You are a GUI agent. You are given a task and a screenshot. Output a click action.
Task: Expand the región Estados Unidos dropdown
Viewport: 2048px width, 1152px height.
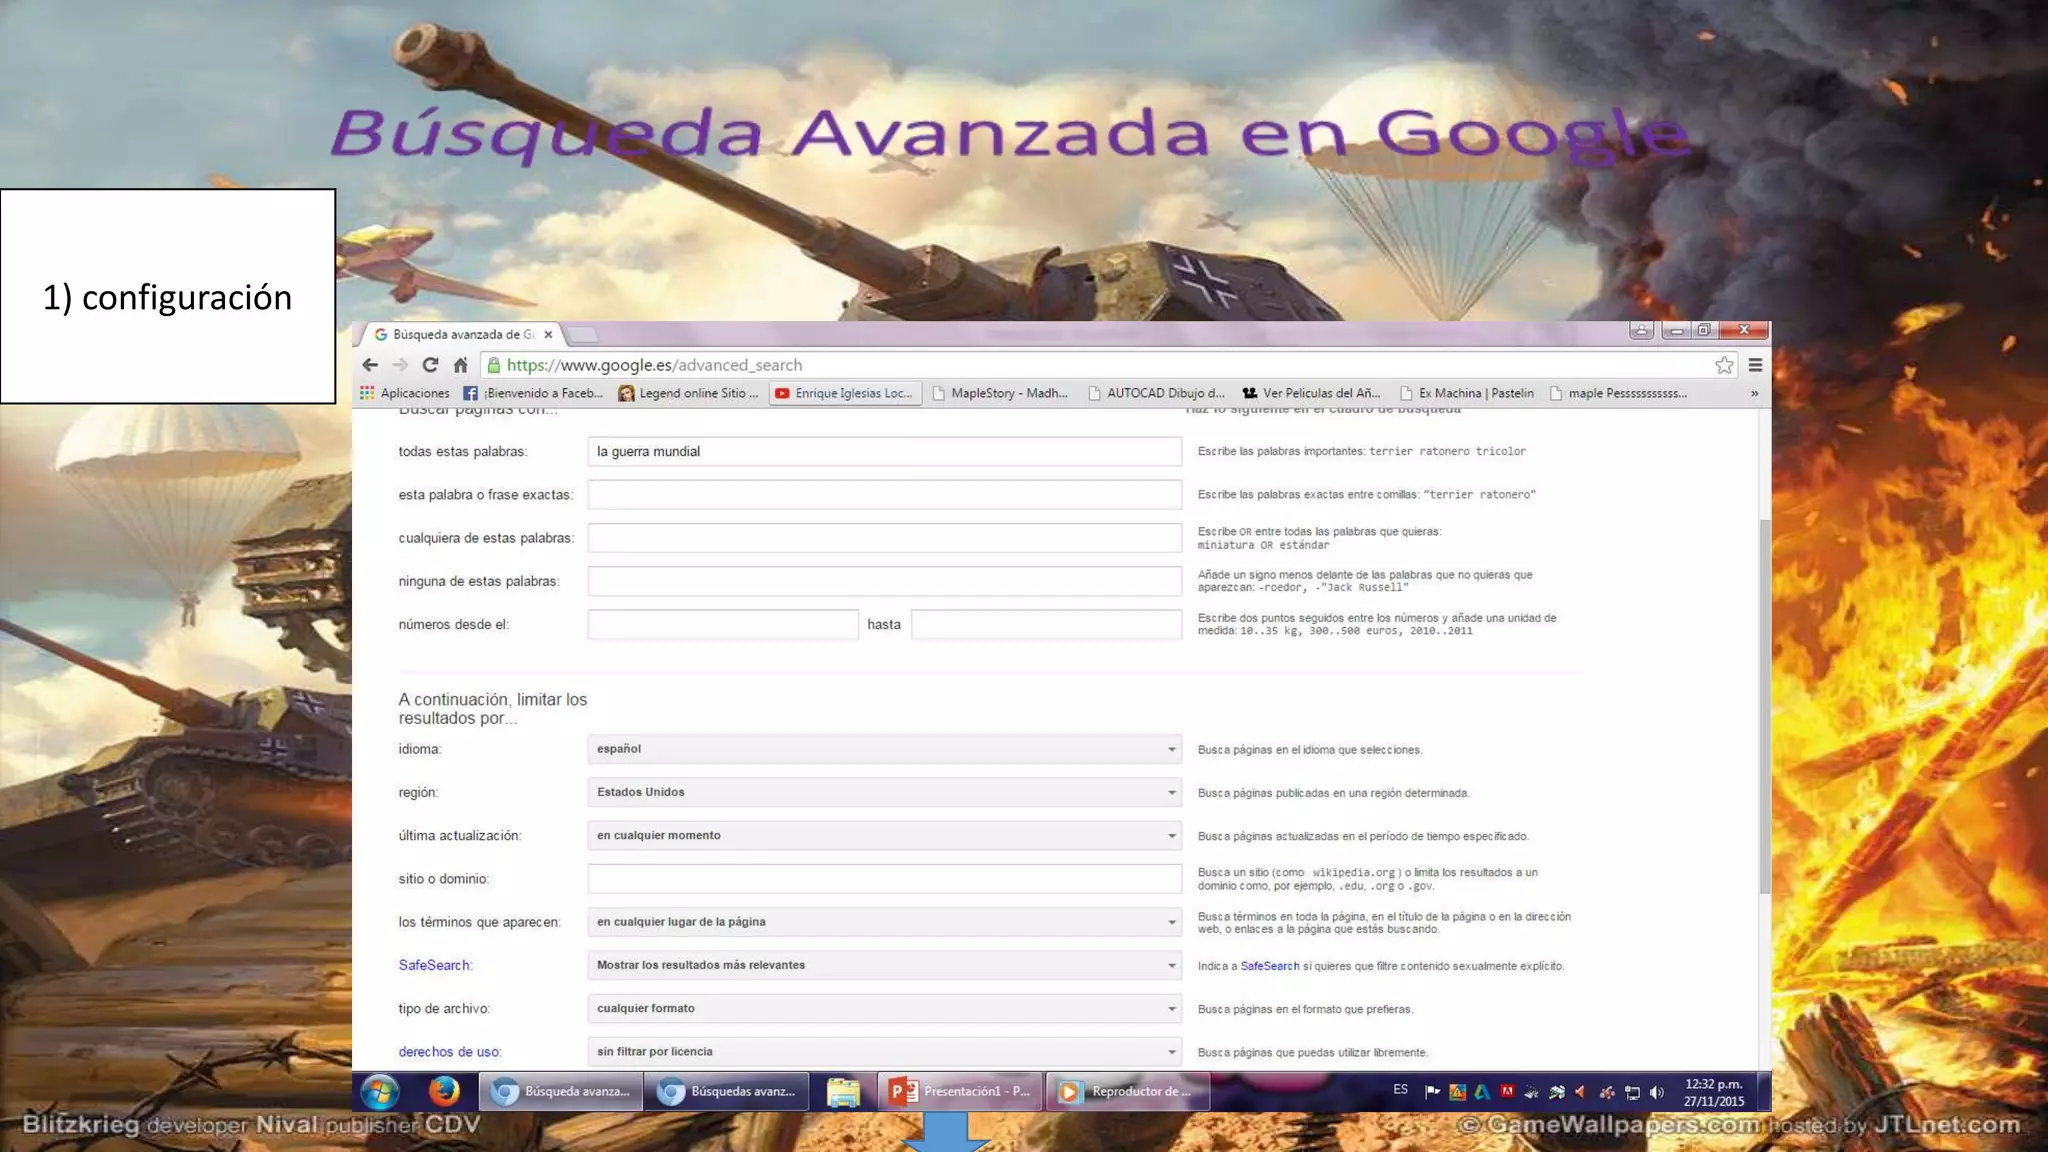coord(884,792)
